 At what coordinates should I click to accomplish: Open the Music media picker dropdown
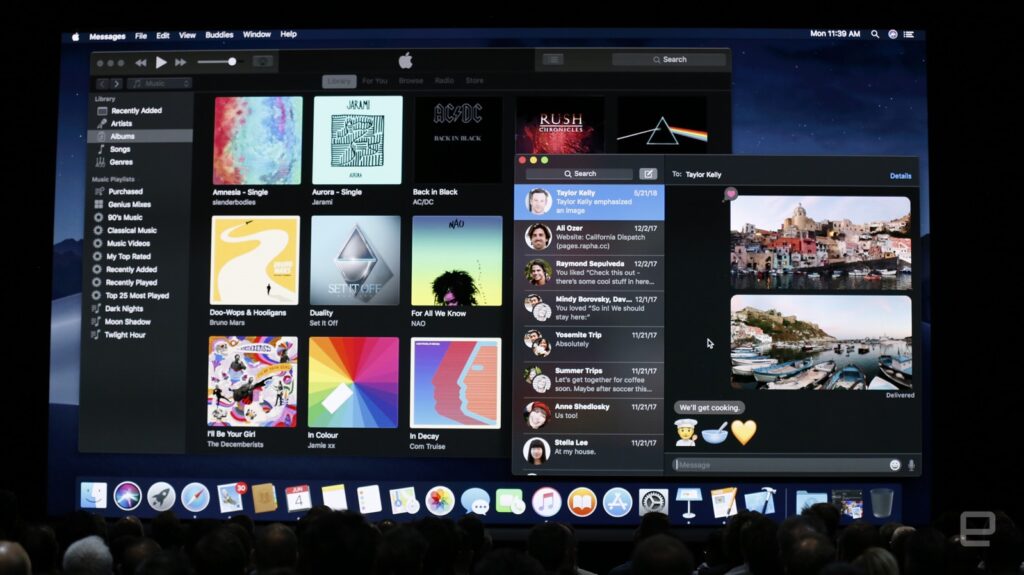click(160, 83)
